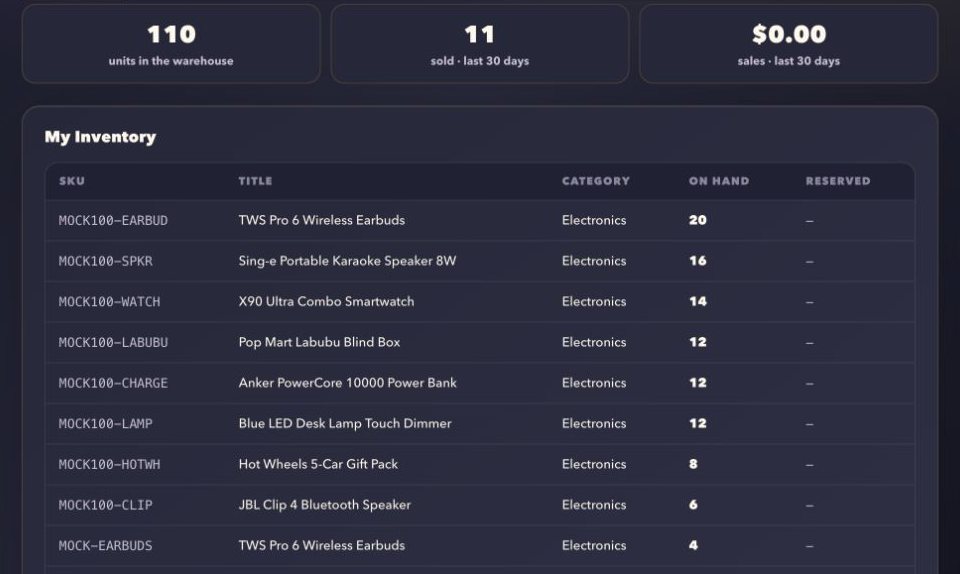Click on-hand value 6 for JBL Clip
Screen dimensions: 960x574
[693, 505]
